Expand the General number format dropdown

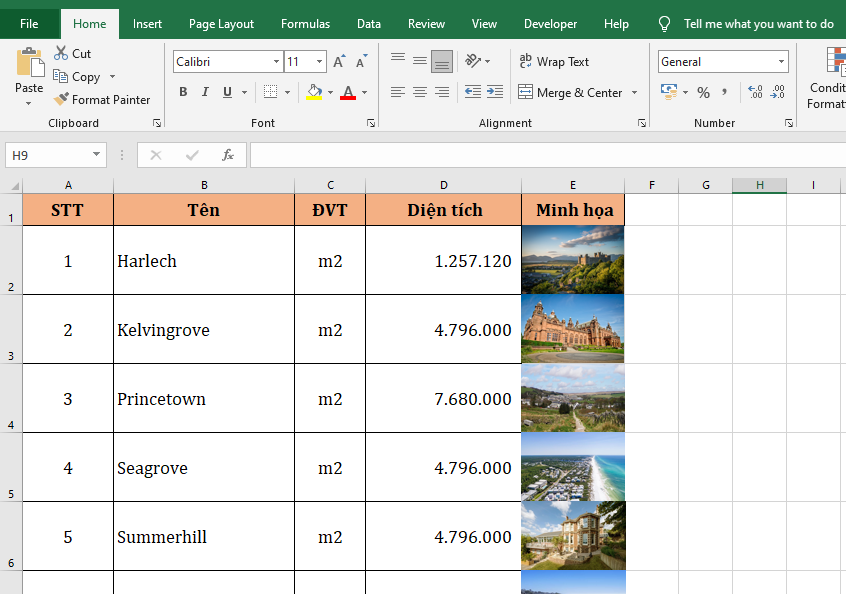pos(781,62)
